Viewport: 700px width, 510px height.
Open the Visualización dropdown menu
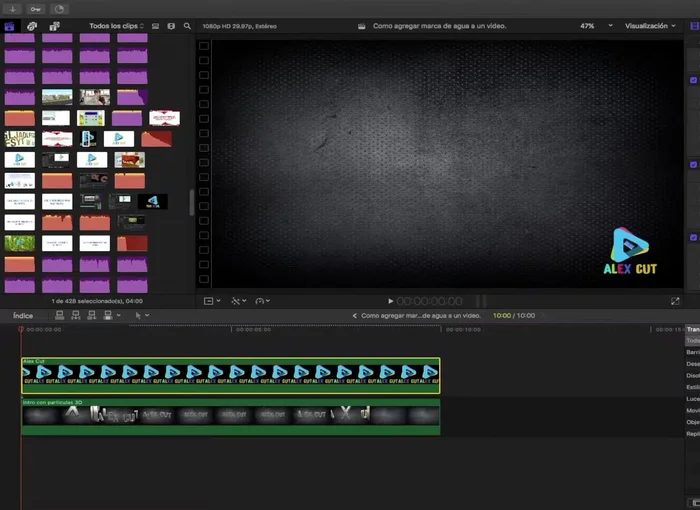pos(650,26)
